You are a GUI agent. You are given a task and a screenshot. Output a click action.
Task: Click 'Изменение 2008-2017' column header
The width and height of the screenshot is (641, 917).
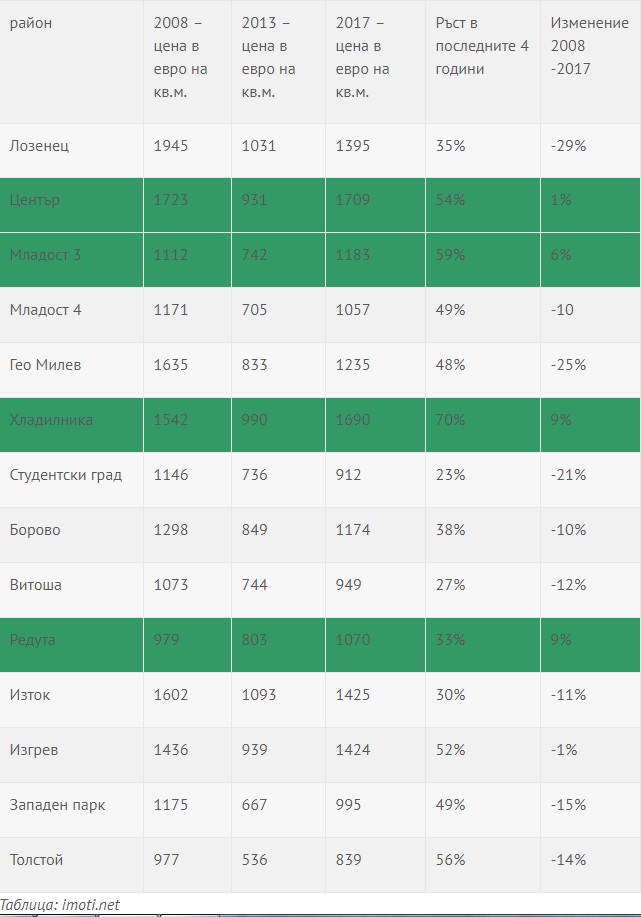590,46
